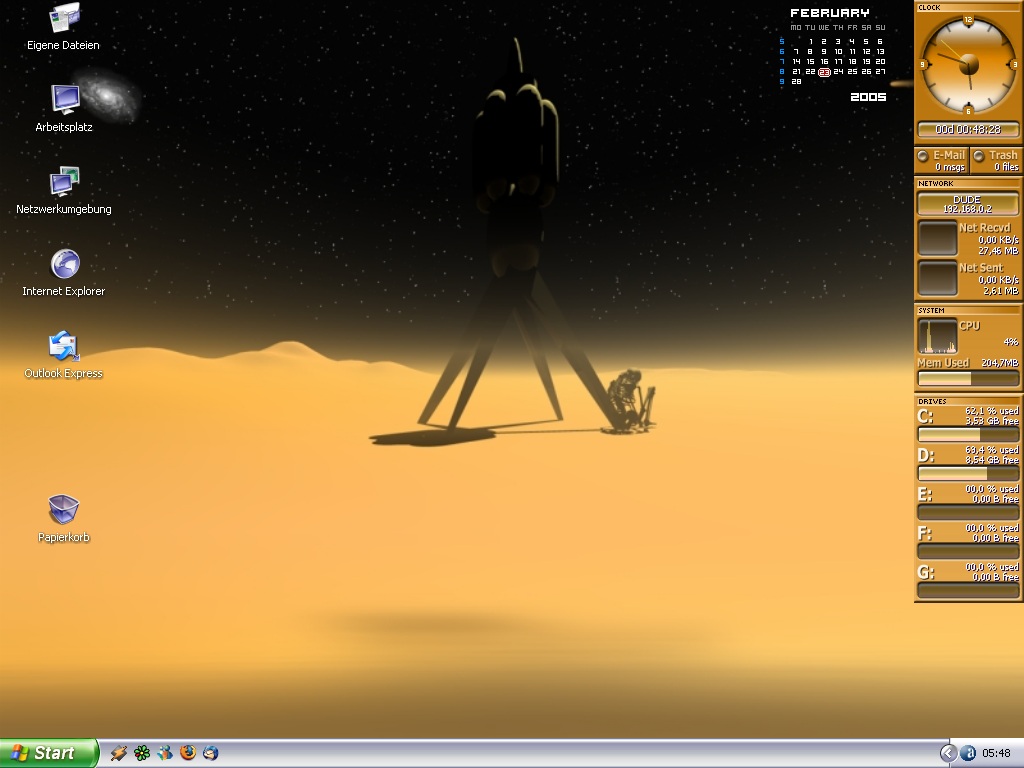The height and width of the screenshot is (768, 1024).
Task: Check the E-Mail indicator in sidebar
Action: [942, 161]
